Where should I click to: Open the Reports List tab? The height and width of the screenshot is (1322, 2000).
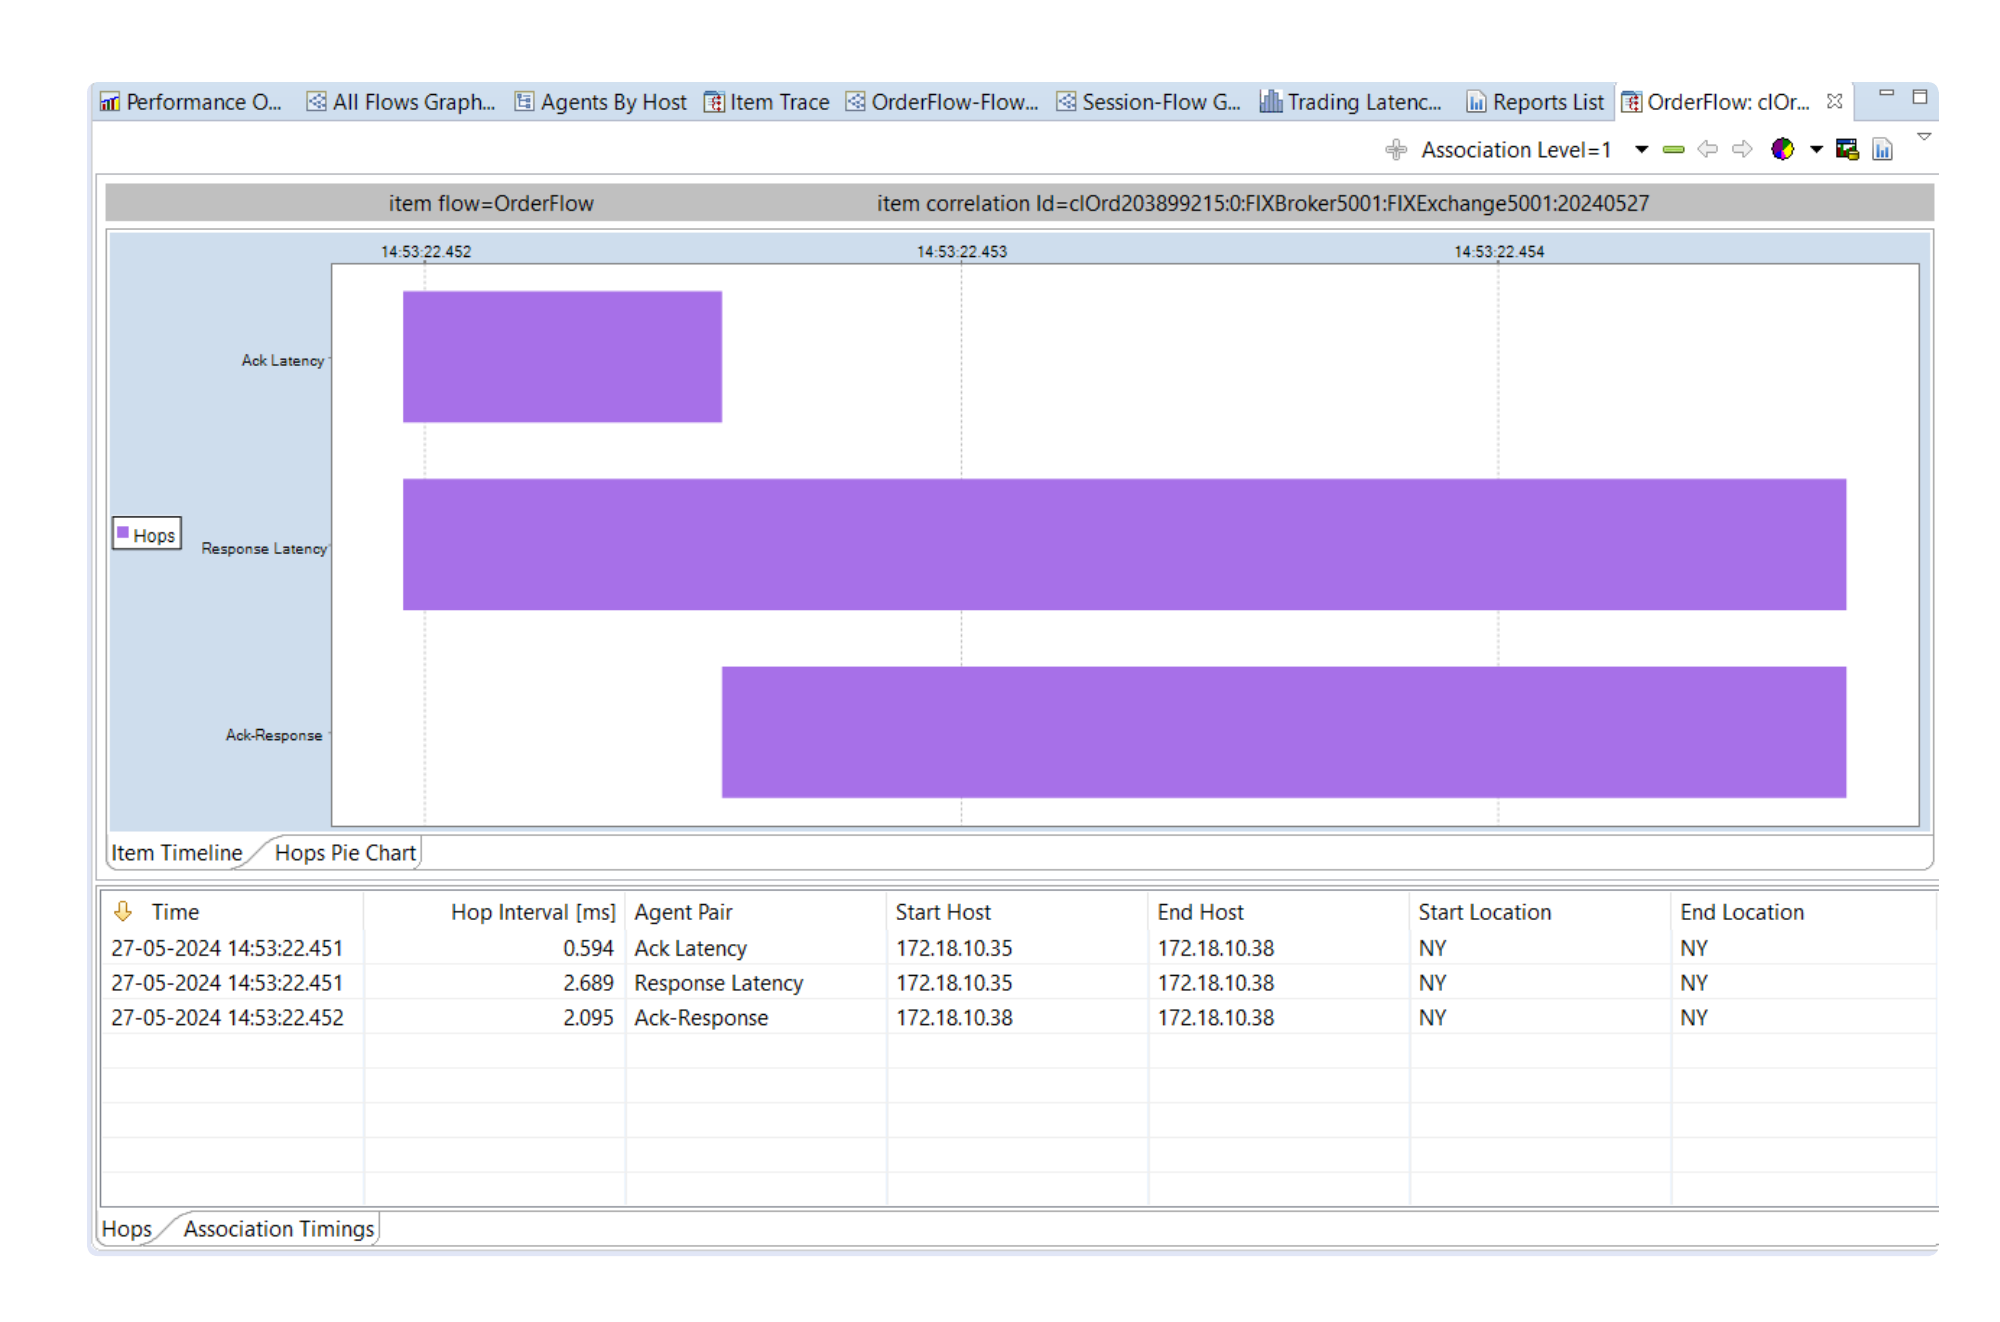(1535, 102)
